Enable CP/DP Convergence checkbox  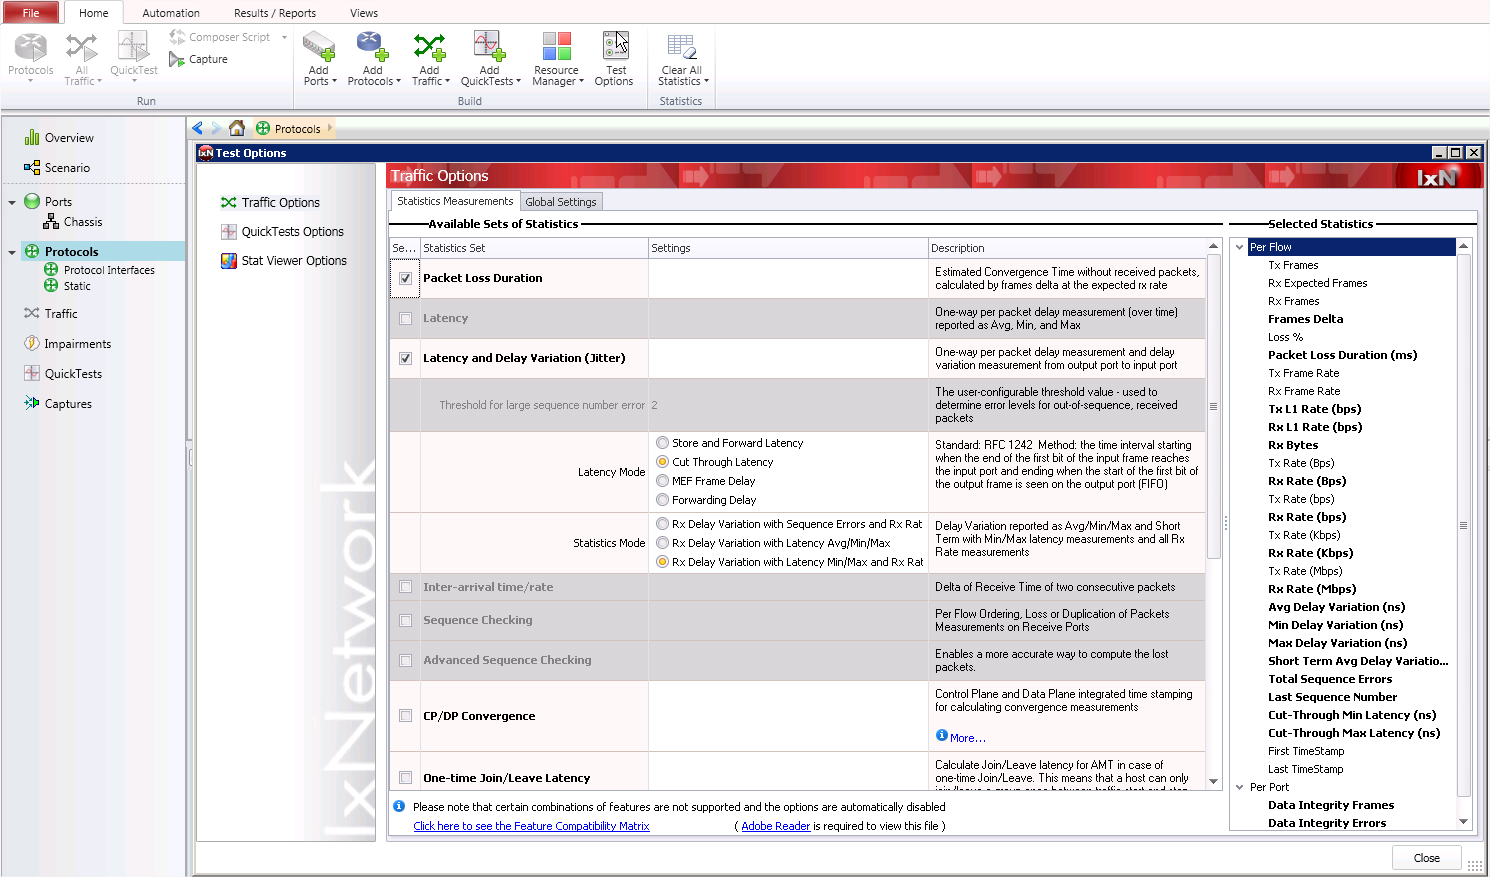(x=405, y=716)
